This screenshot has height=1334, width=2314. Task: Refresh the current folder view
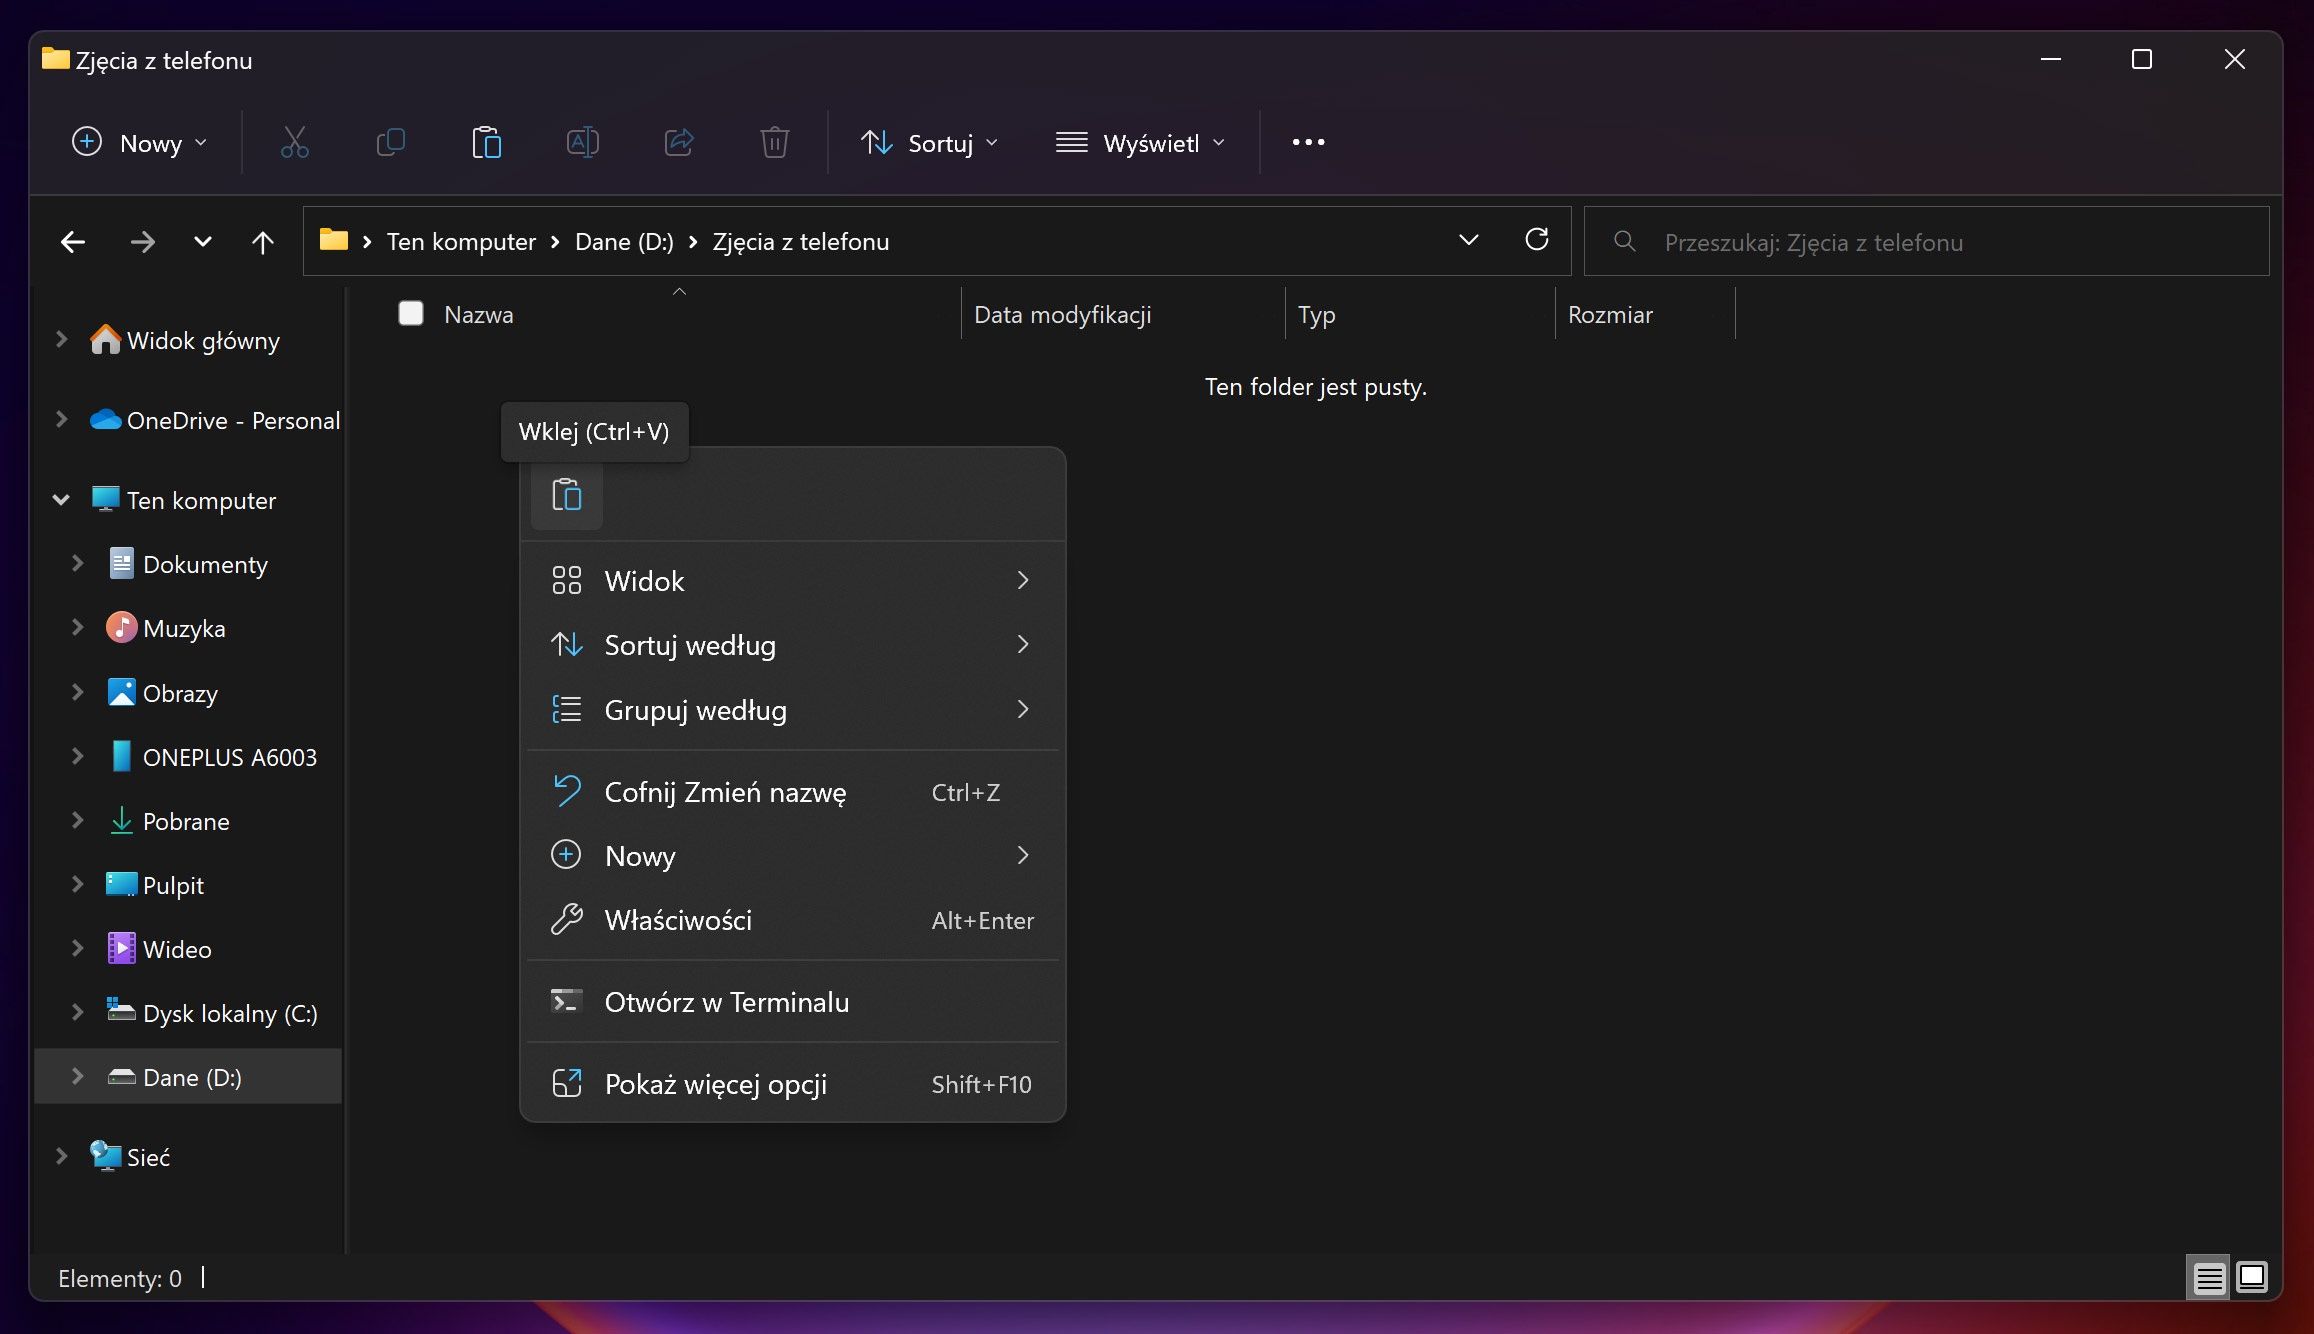coord(1537,240)
